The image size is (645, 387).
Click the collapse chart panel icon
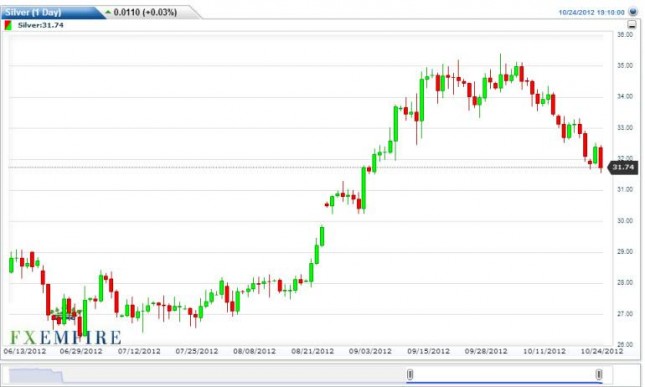[x=631, y=24]
